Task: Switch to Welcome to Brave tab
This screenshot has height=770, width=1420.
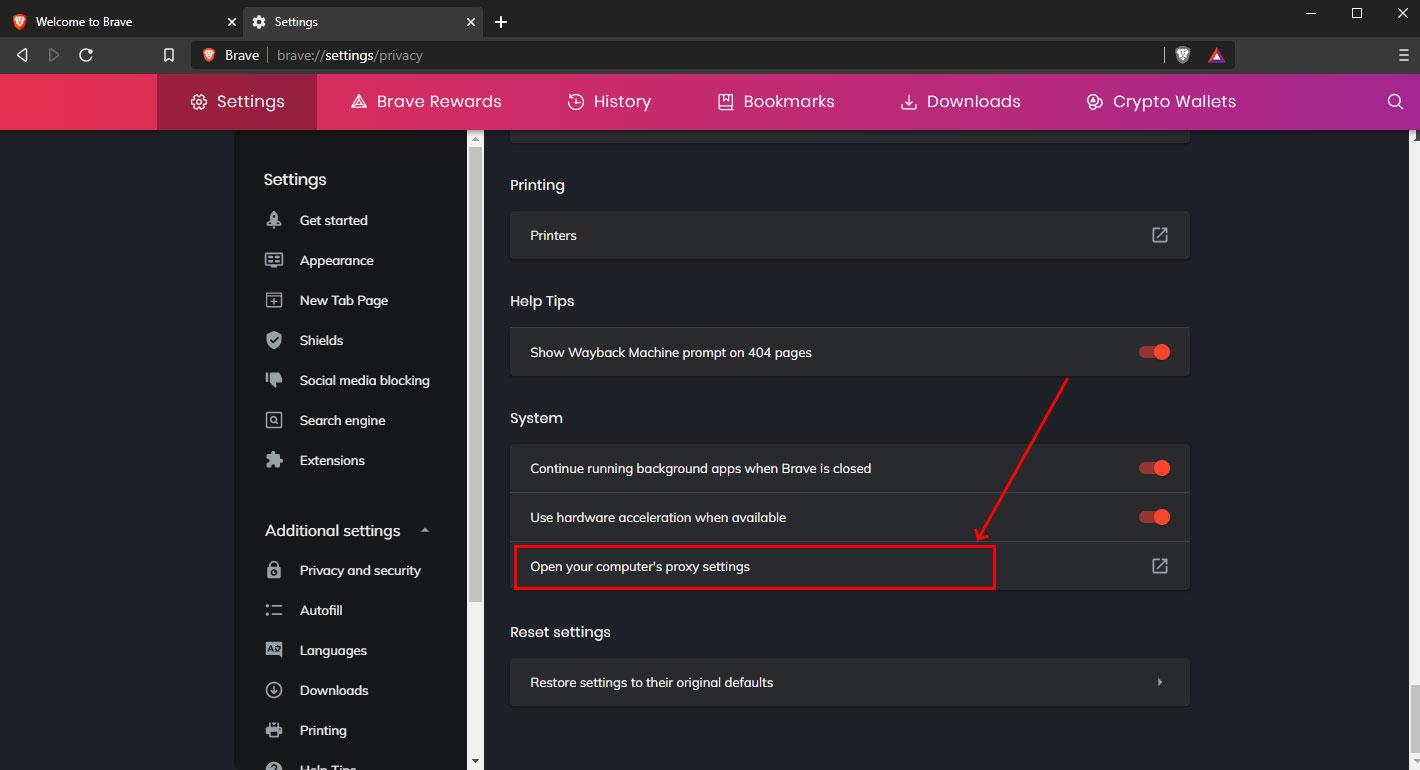Action: tap(122, 22)
